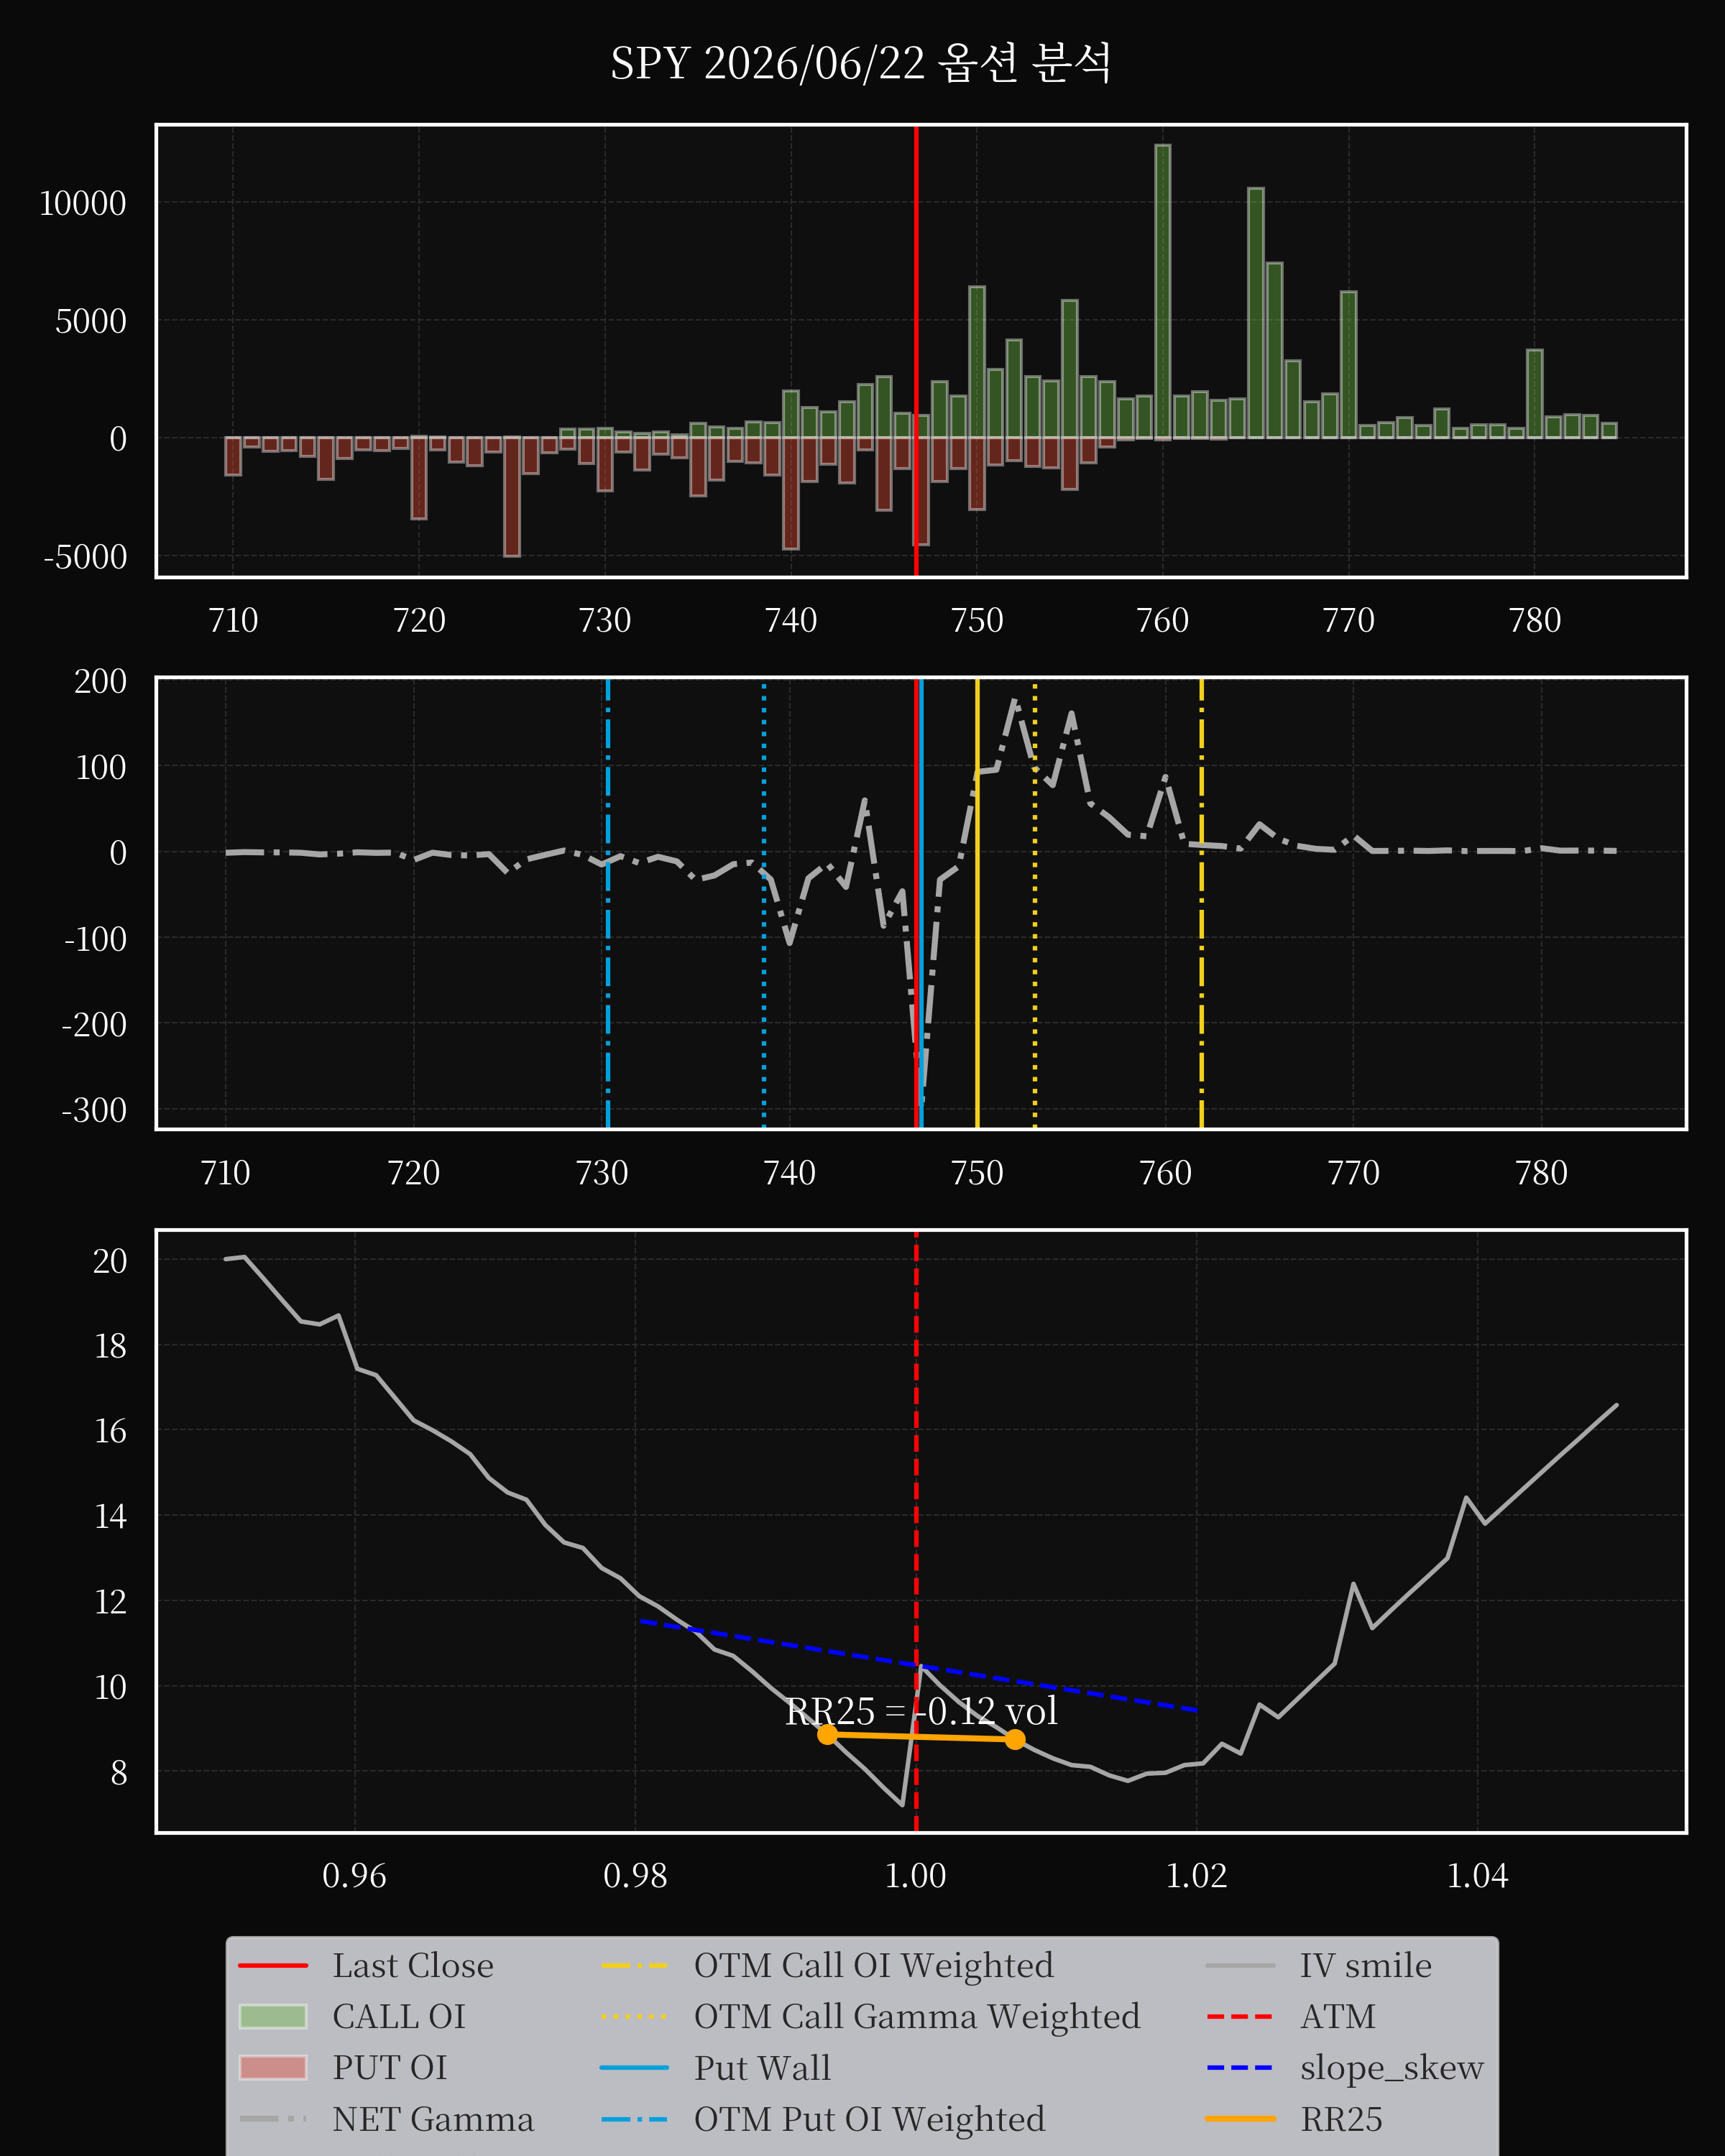Click the call OI bar at strike 770

[1349, 365]
